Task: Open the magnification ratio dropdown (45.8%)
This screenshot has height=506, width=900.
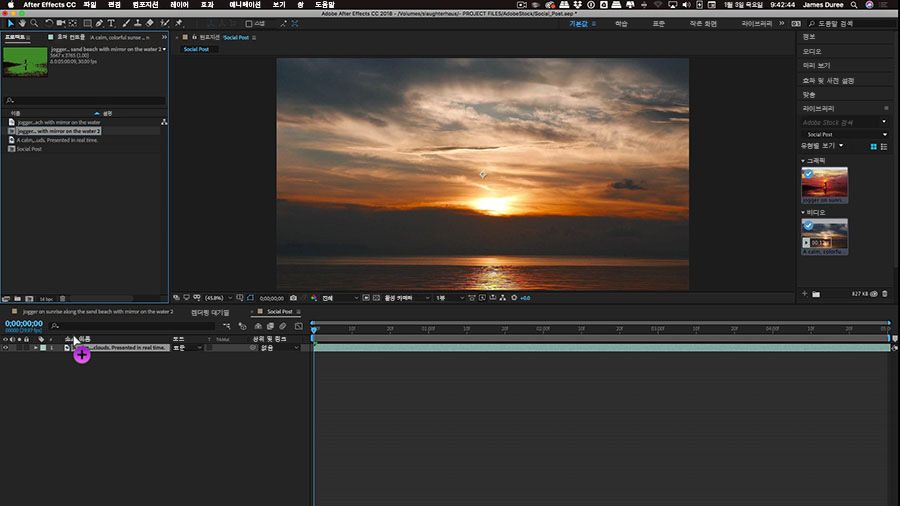Action: [219, 298]
